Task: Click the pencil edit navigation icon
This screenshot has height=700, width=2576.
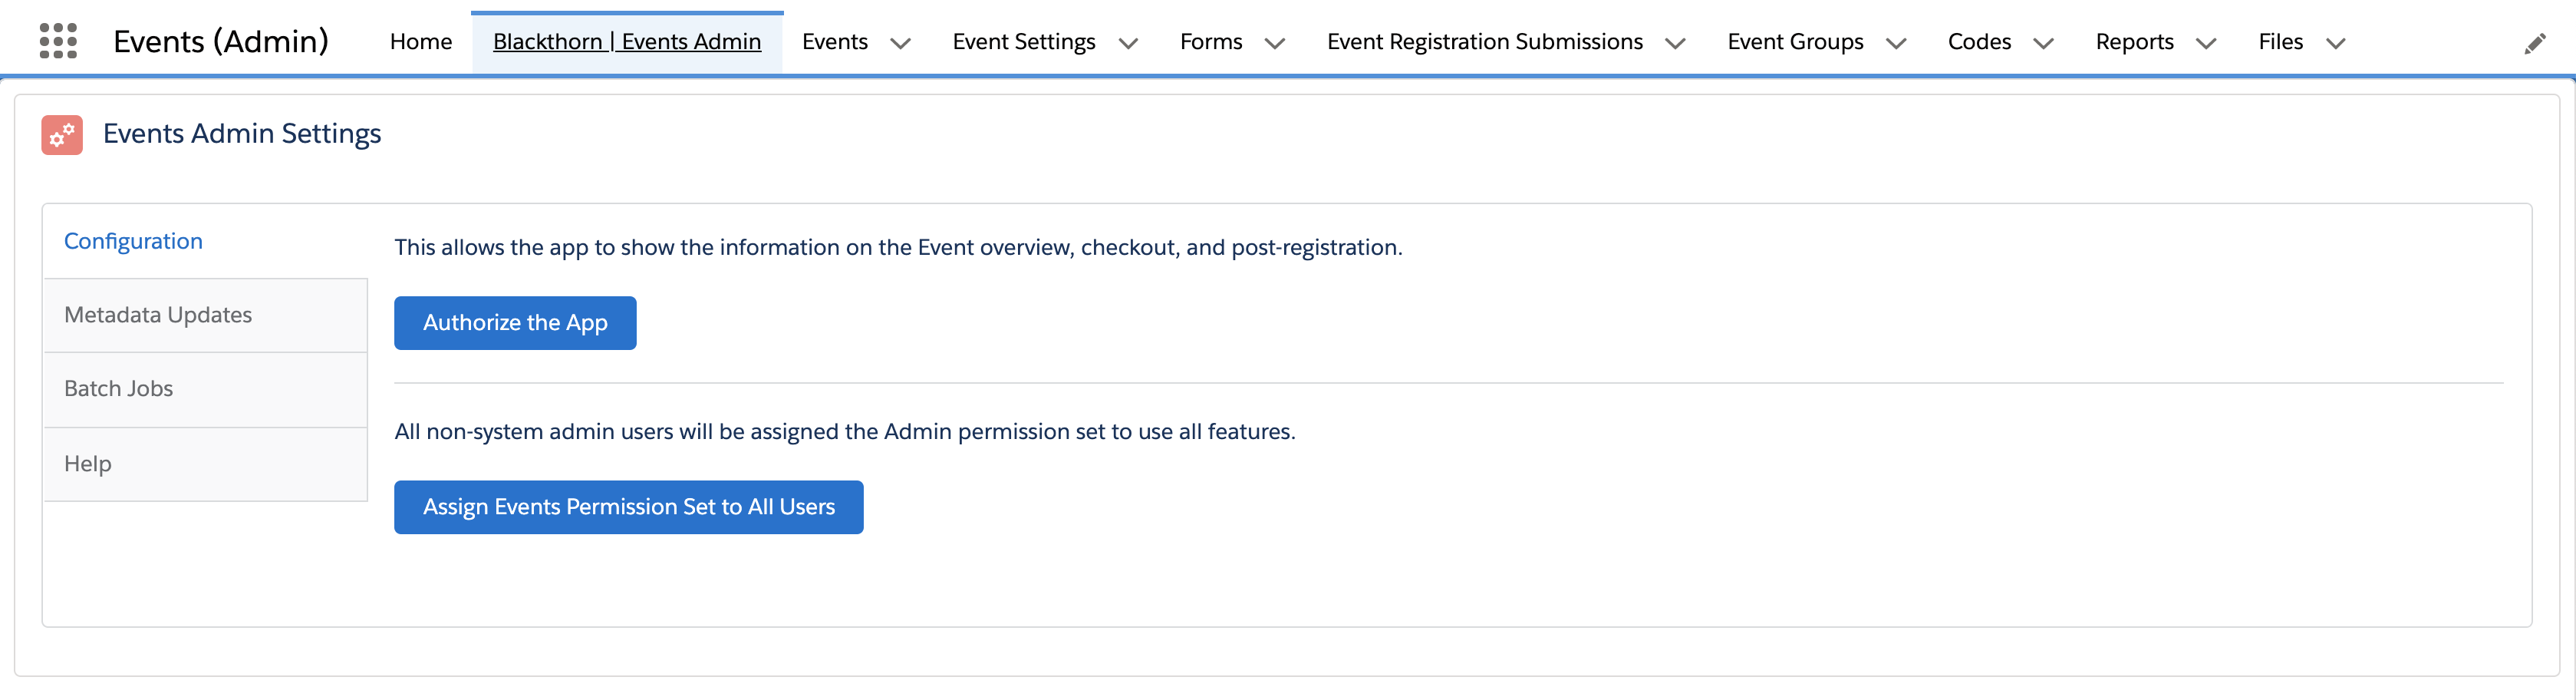Action: [2535, 43]
